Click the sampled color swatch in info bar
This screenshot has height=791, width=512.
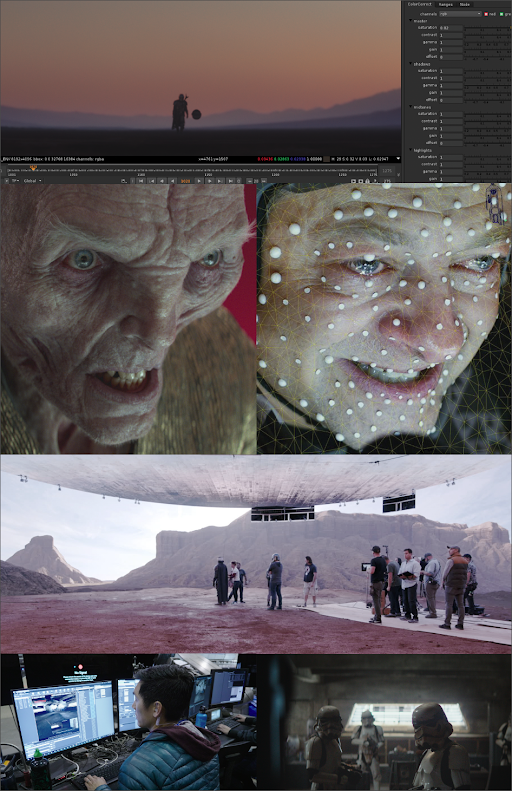tap(326, 159)
